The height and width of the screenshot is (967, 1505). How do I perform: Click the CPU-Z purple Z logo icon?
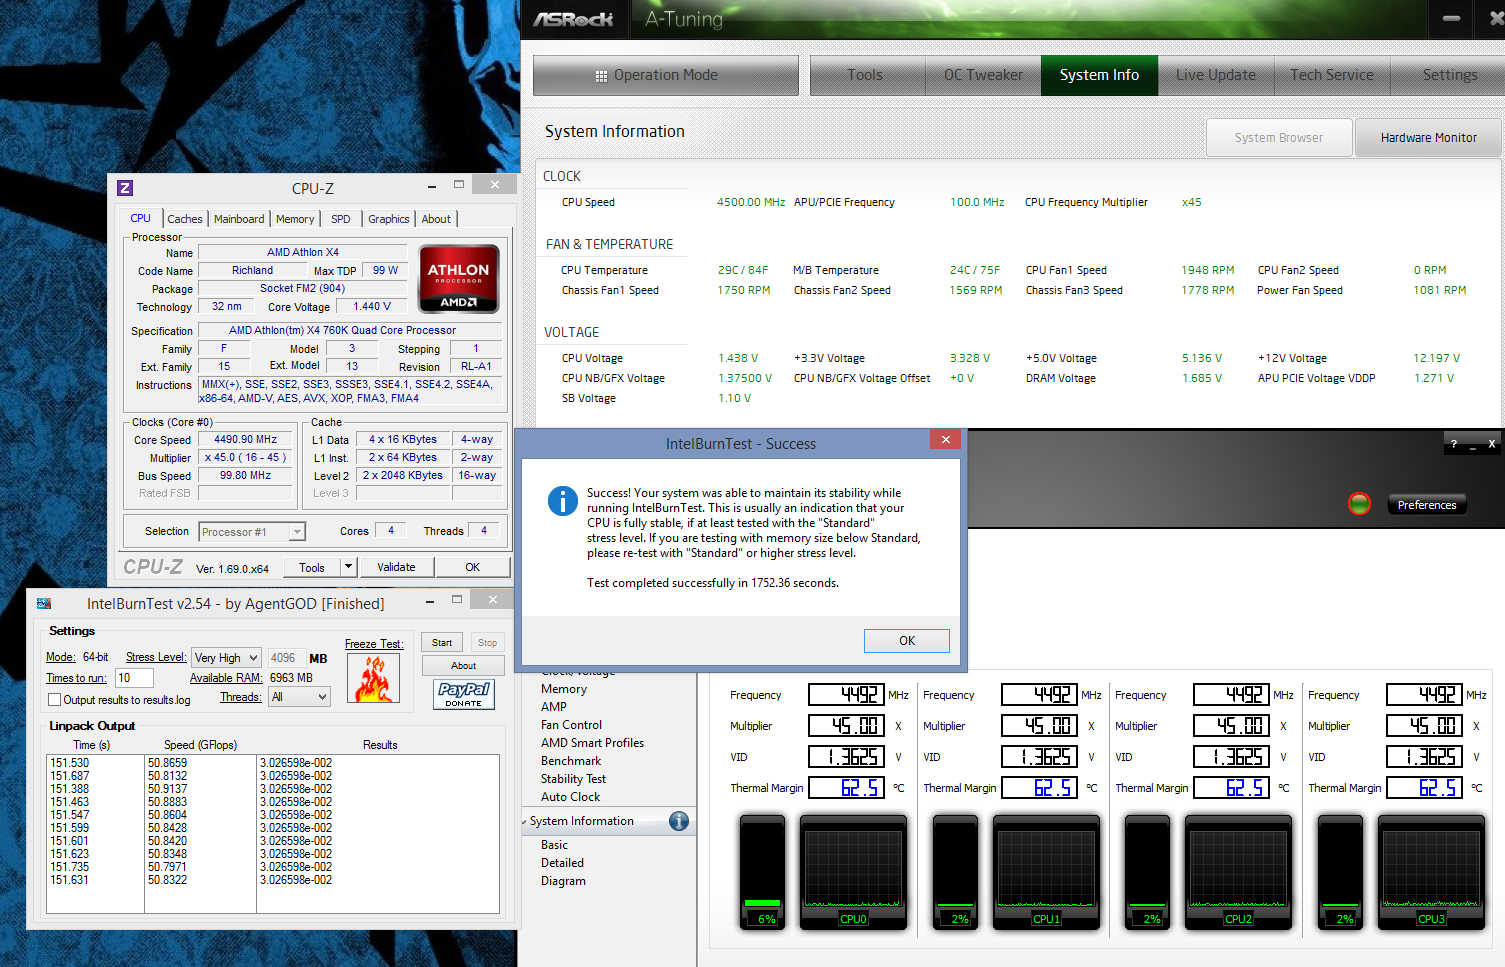(125, 188)
